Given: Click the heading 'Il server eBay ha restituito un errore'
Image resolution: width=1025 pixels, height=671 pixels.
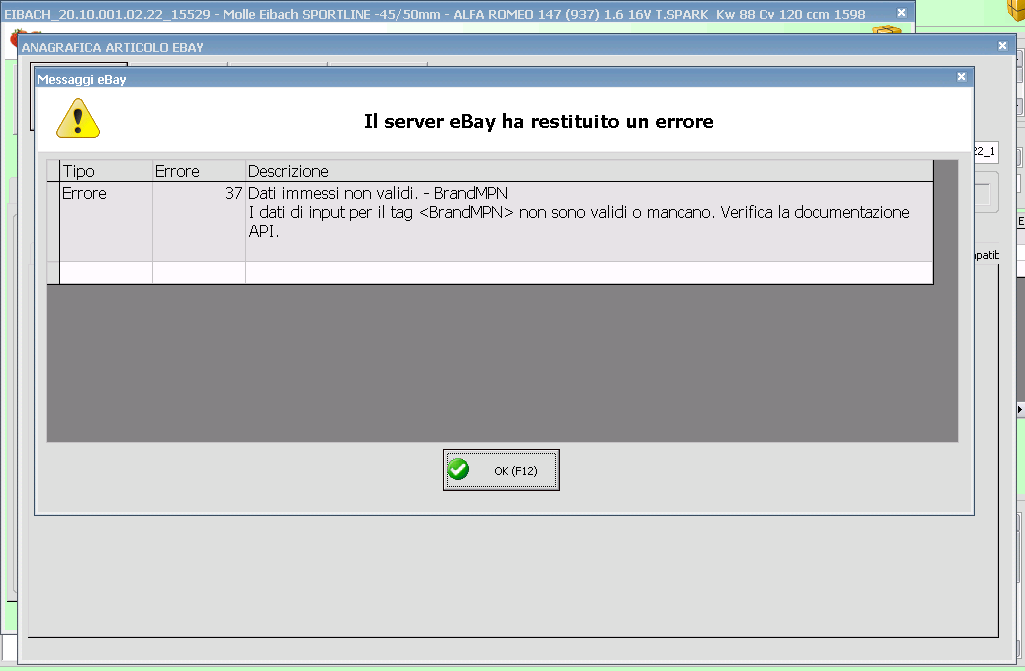Looking at the screenshot, I should tap(539, 122).
